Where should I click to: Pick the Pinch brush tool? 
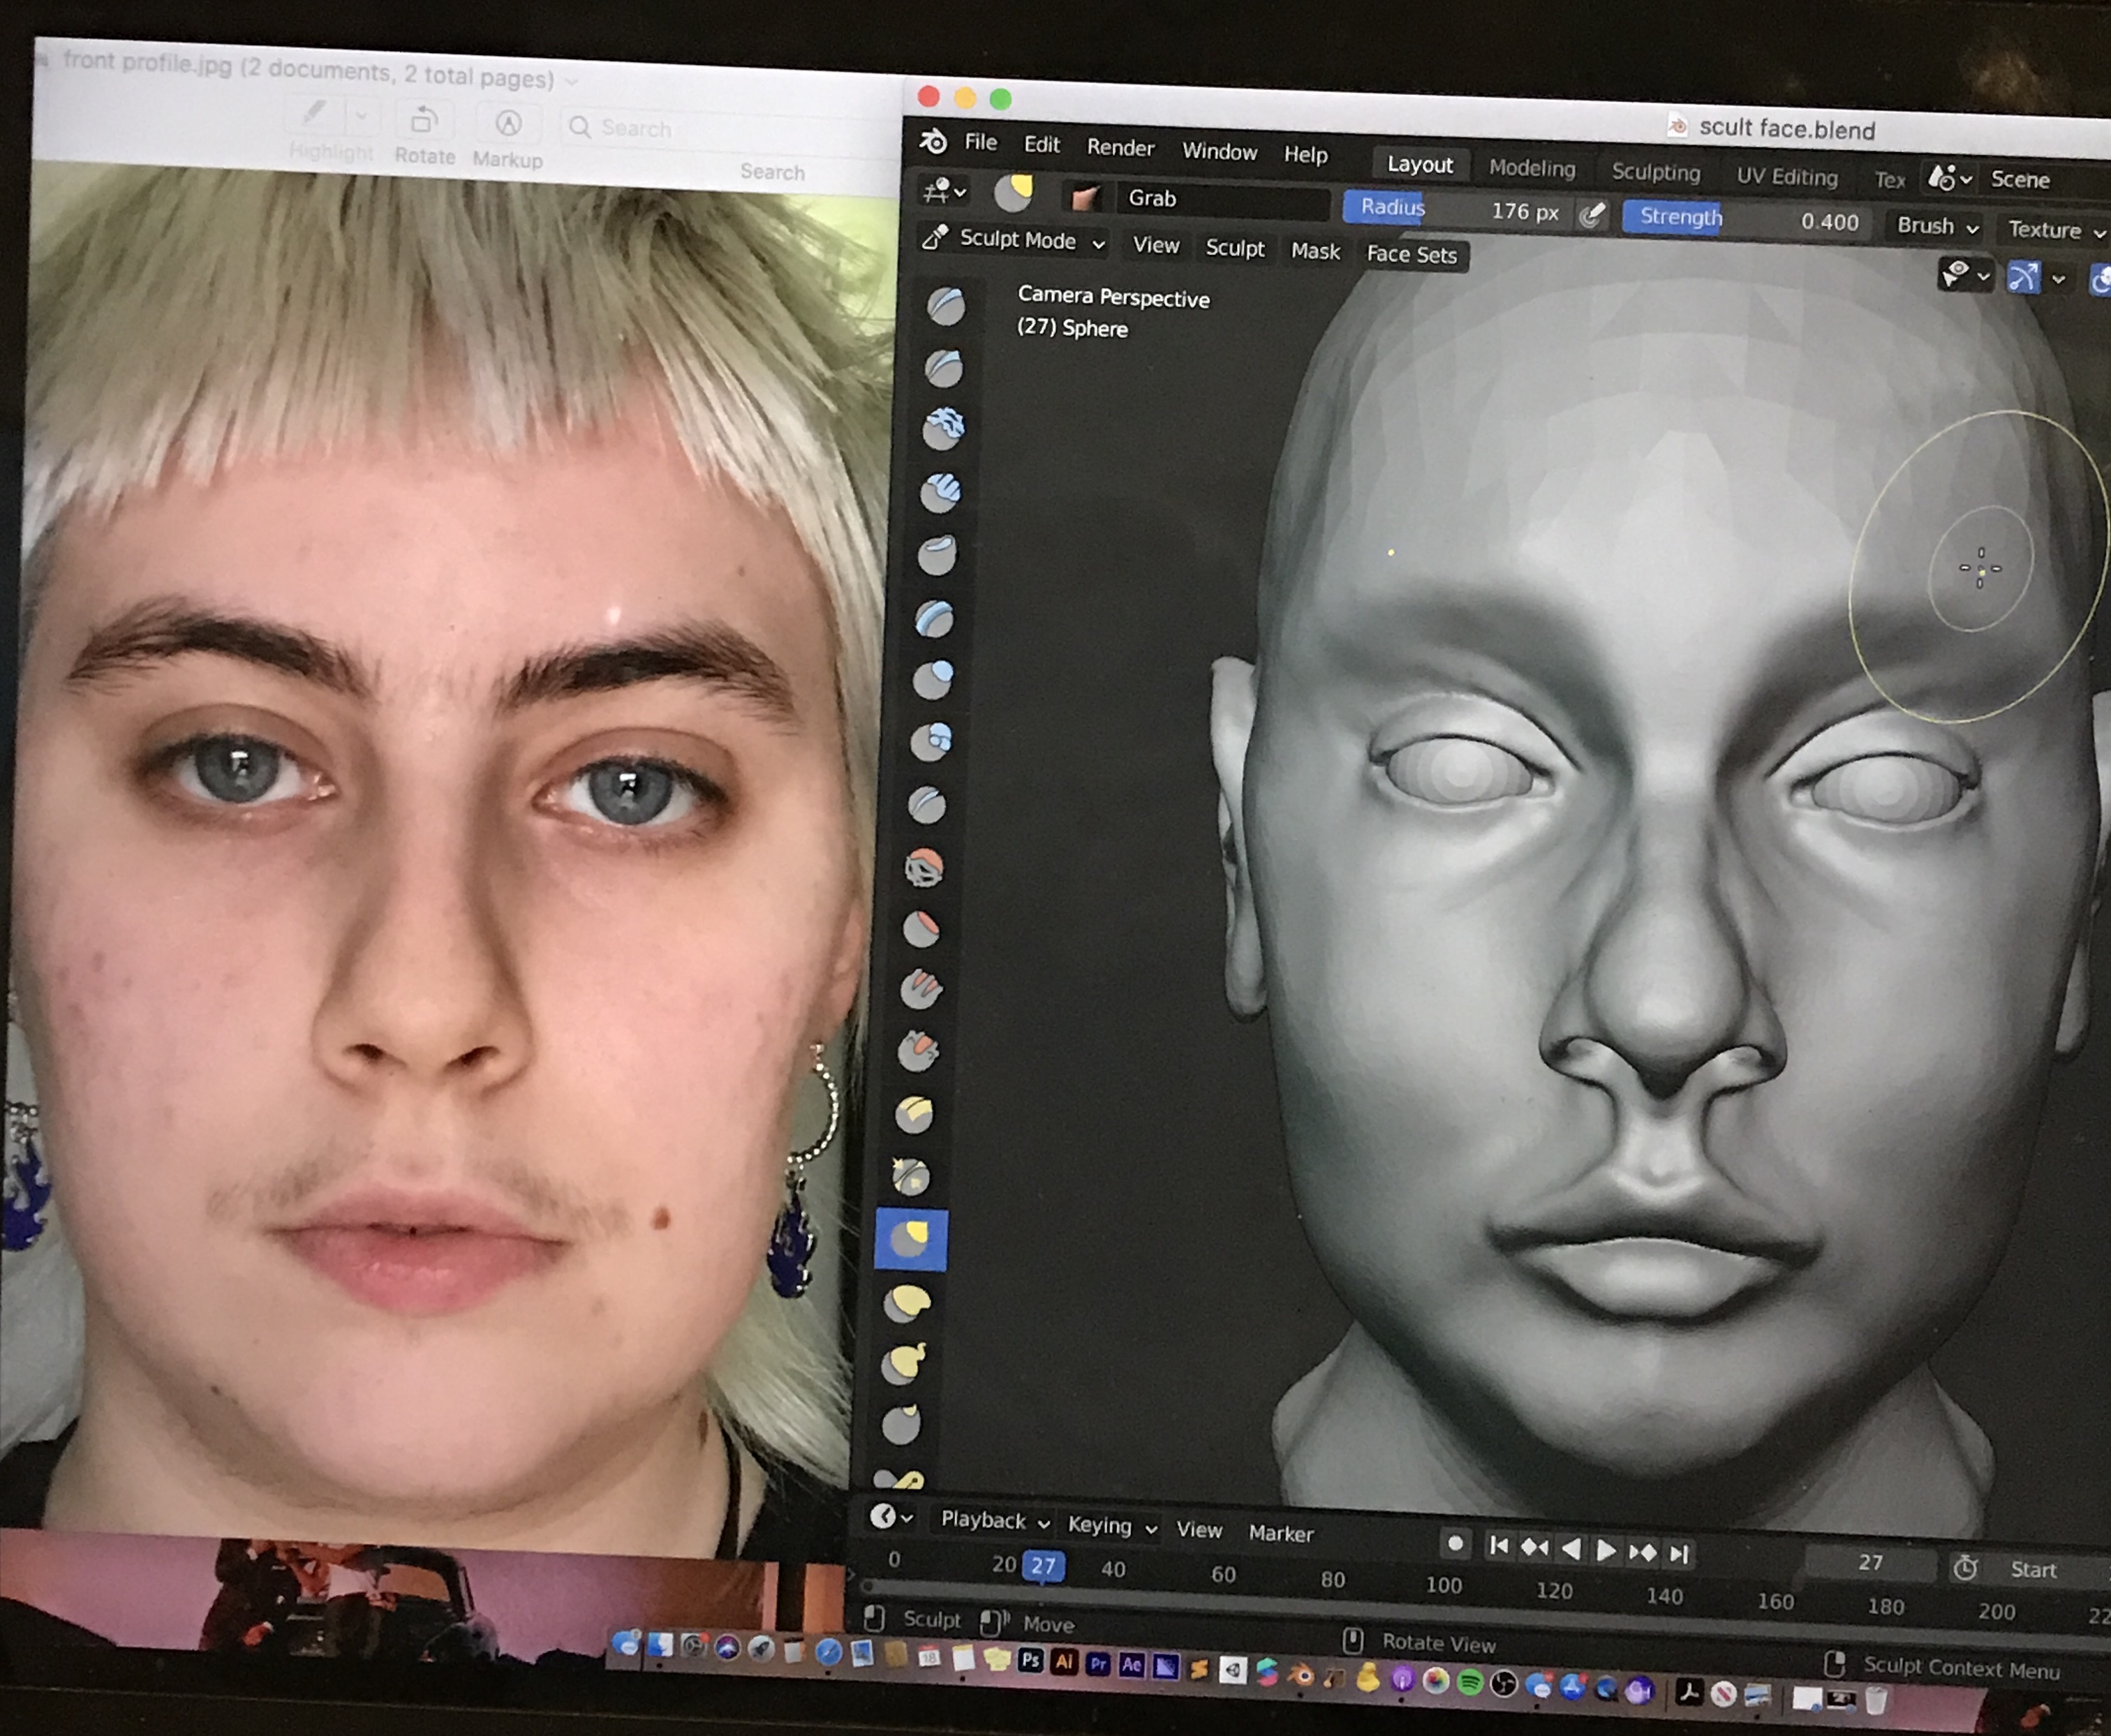(911, 1177)
